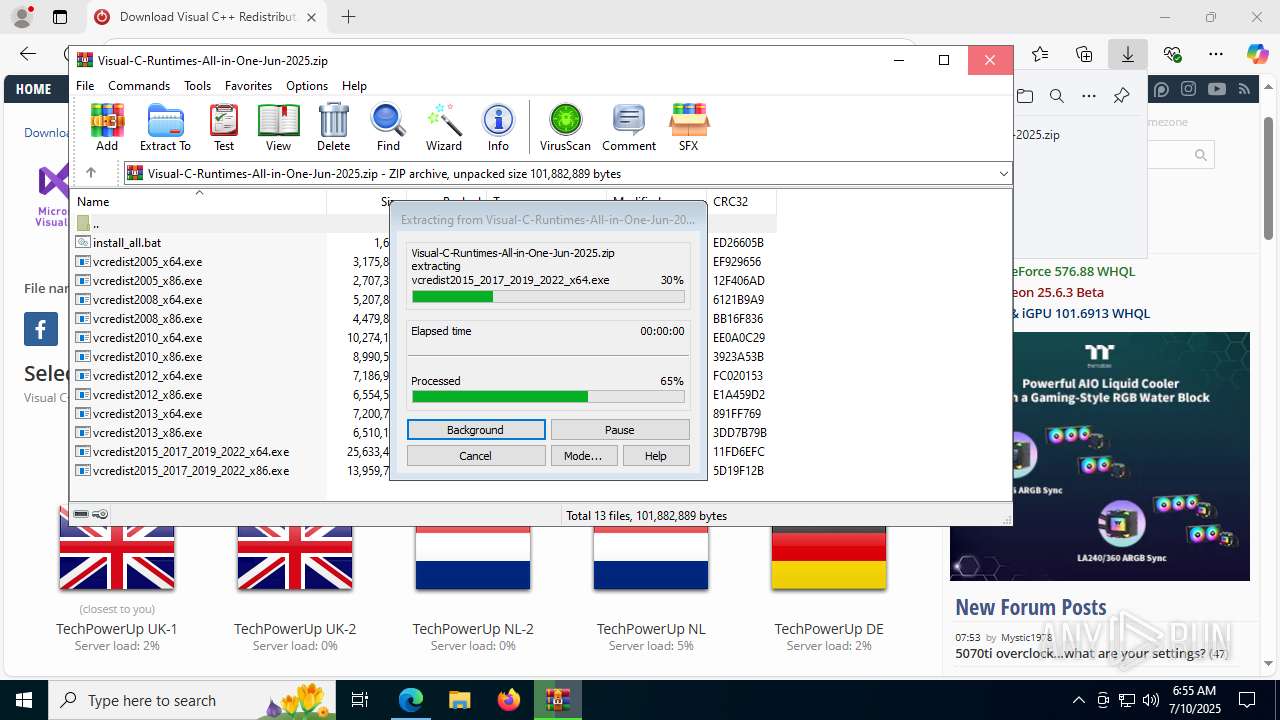Click the Find magnifier toolbar icon

point(388,127)
